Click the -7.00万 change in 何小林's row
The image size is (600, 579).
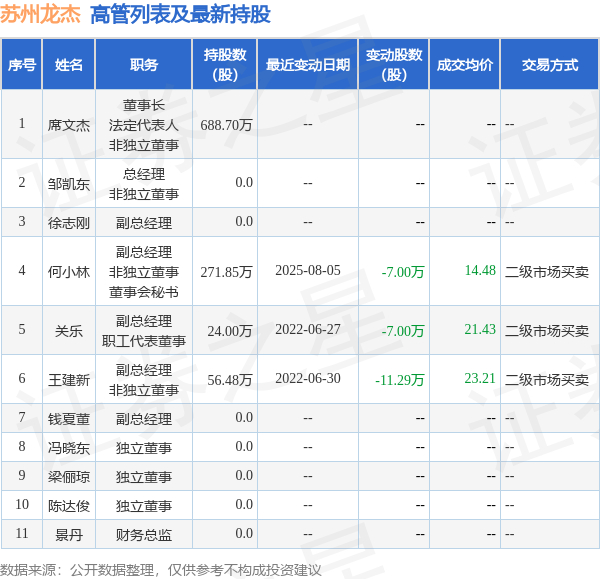coord(403,272)
